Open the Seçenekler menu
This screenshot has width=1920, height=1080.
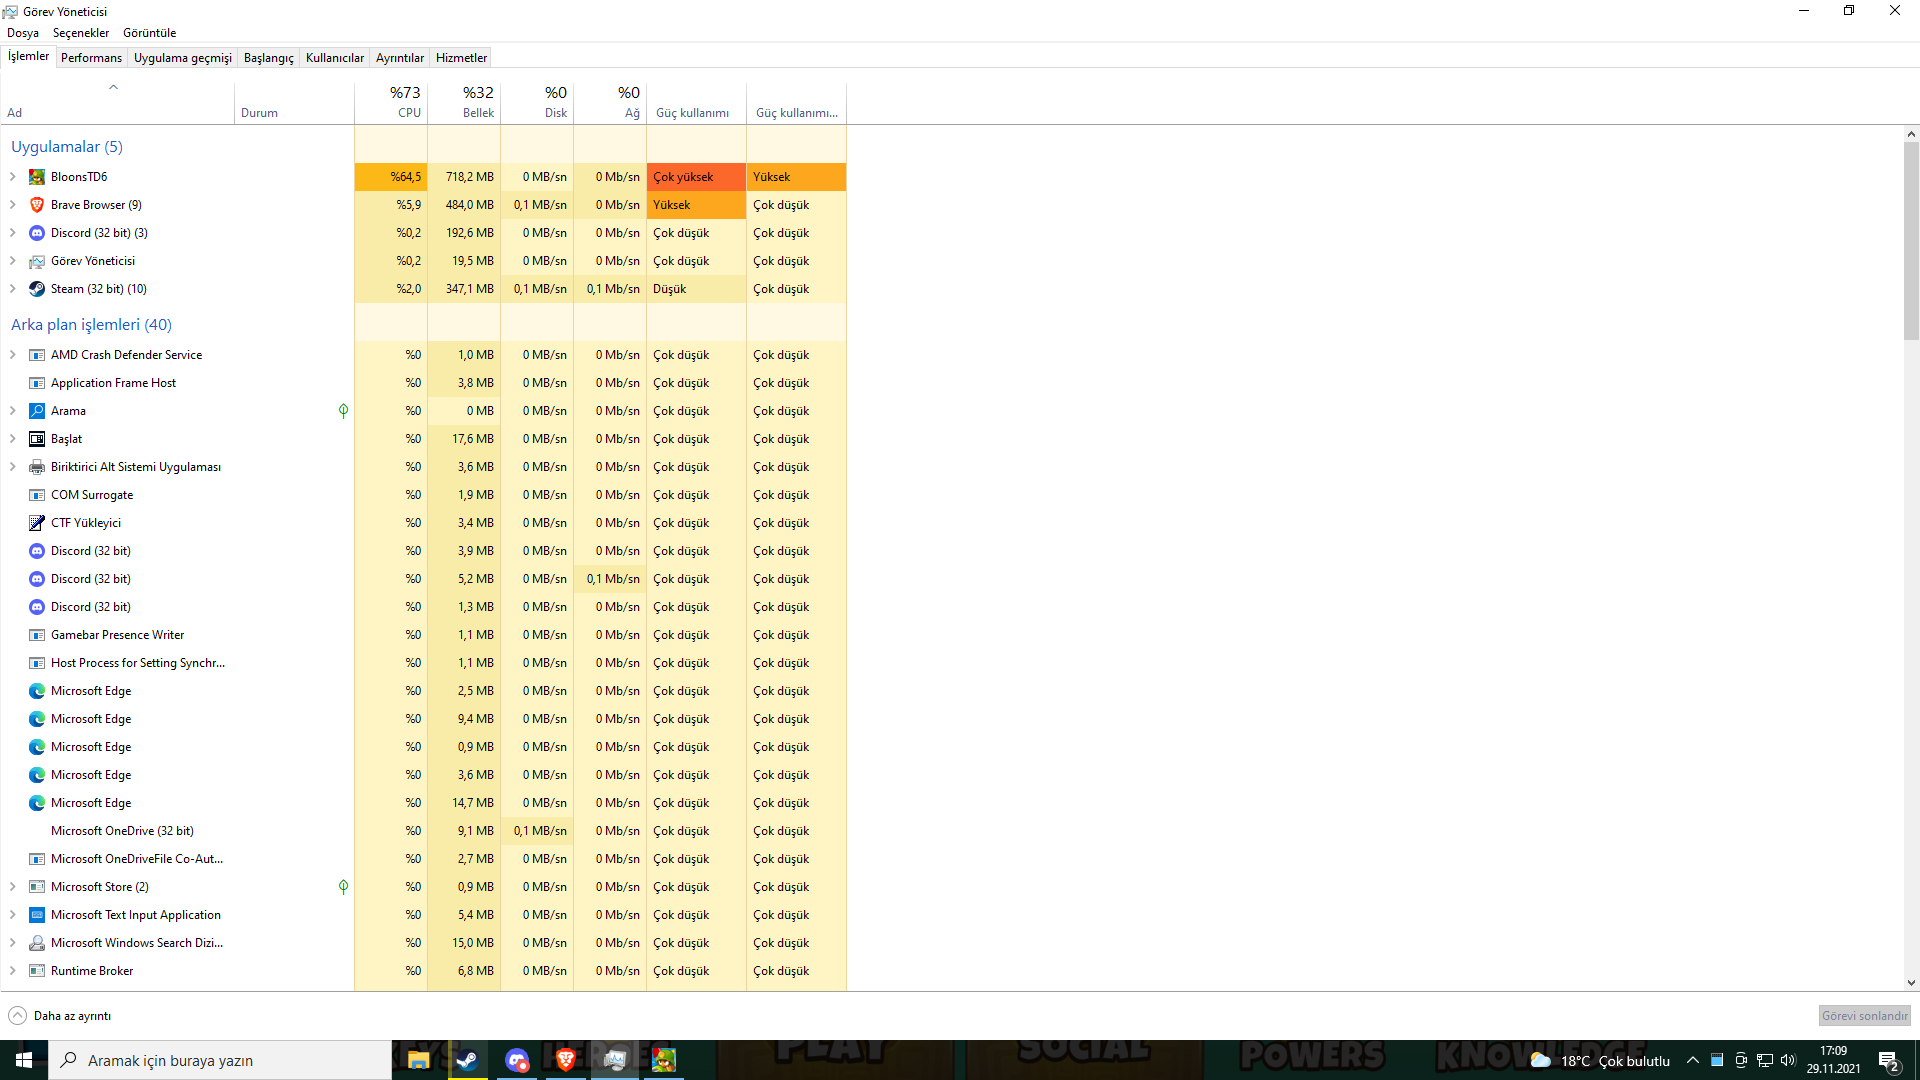click(x=81, y=33)
